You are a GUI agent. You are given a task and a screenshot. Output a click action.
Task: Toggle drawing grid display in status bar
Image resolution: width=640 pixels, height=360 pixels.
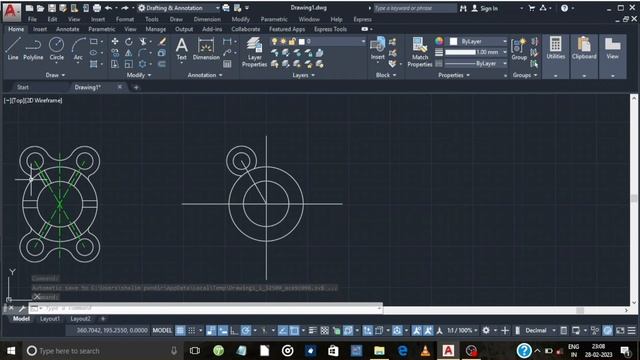(x=180, y=330)
